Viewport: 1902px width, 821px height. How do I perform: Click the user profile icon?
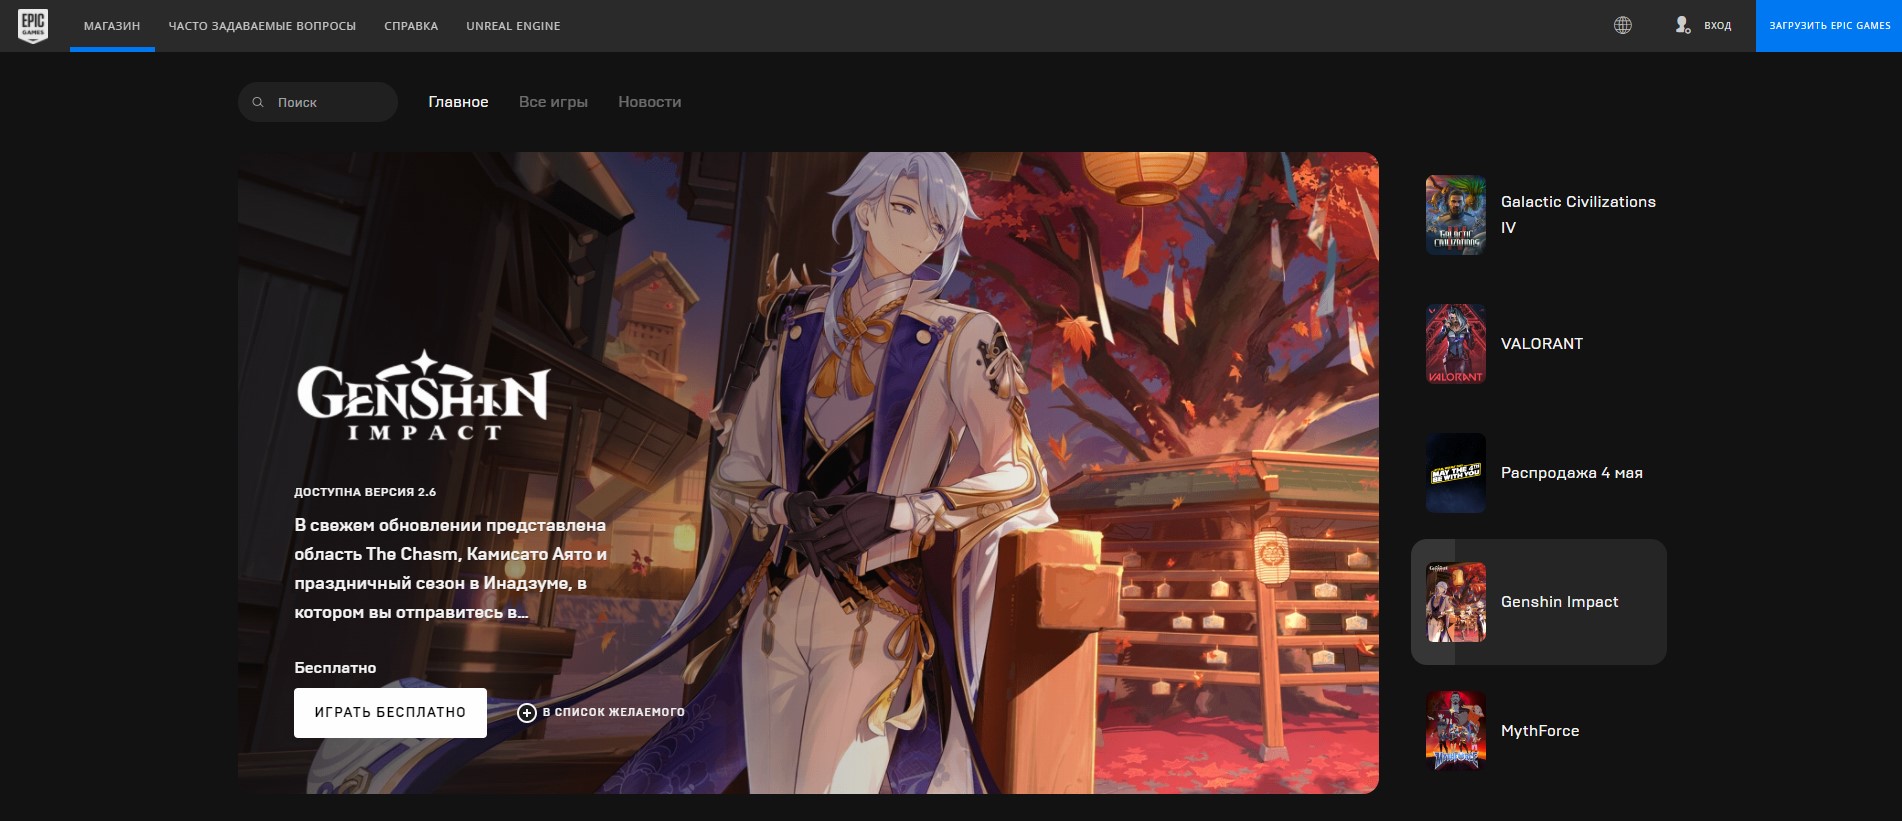[1682, 25]
